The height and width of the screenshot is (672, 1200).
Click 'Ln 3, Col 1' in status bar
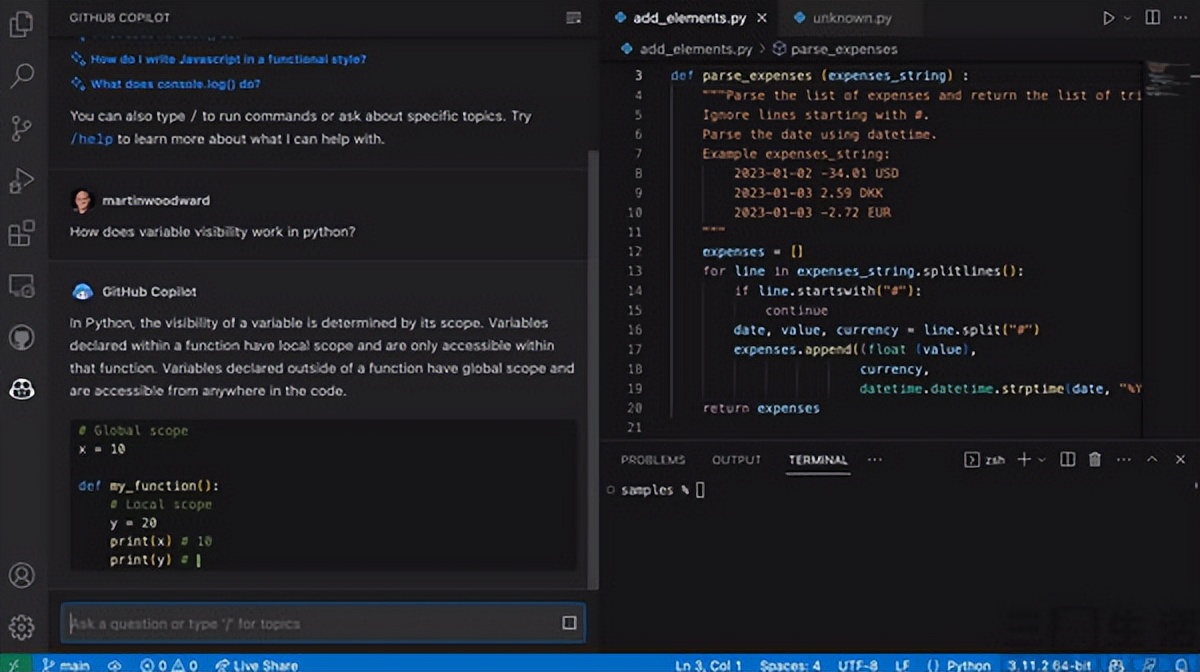709,664
